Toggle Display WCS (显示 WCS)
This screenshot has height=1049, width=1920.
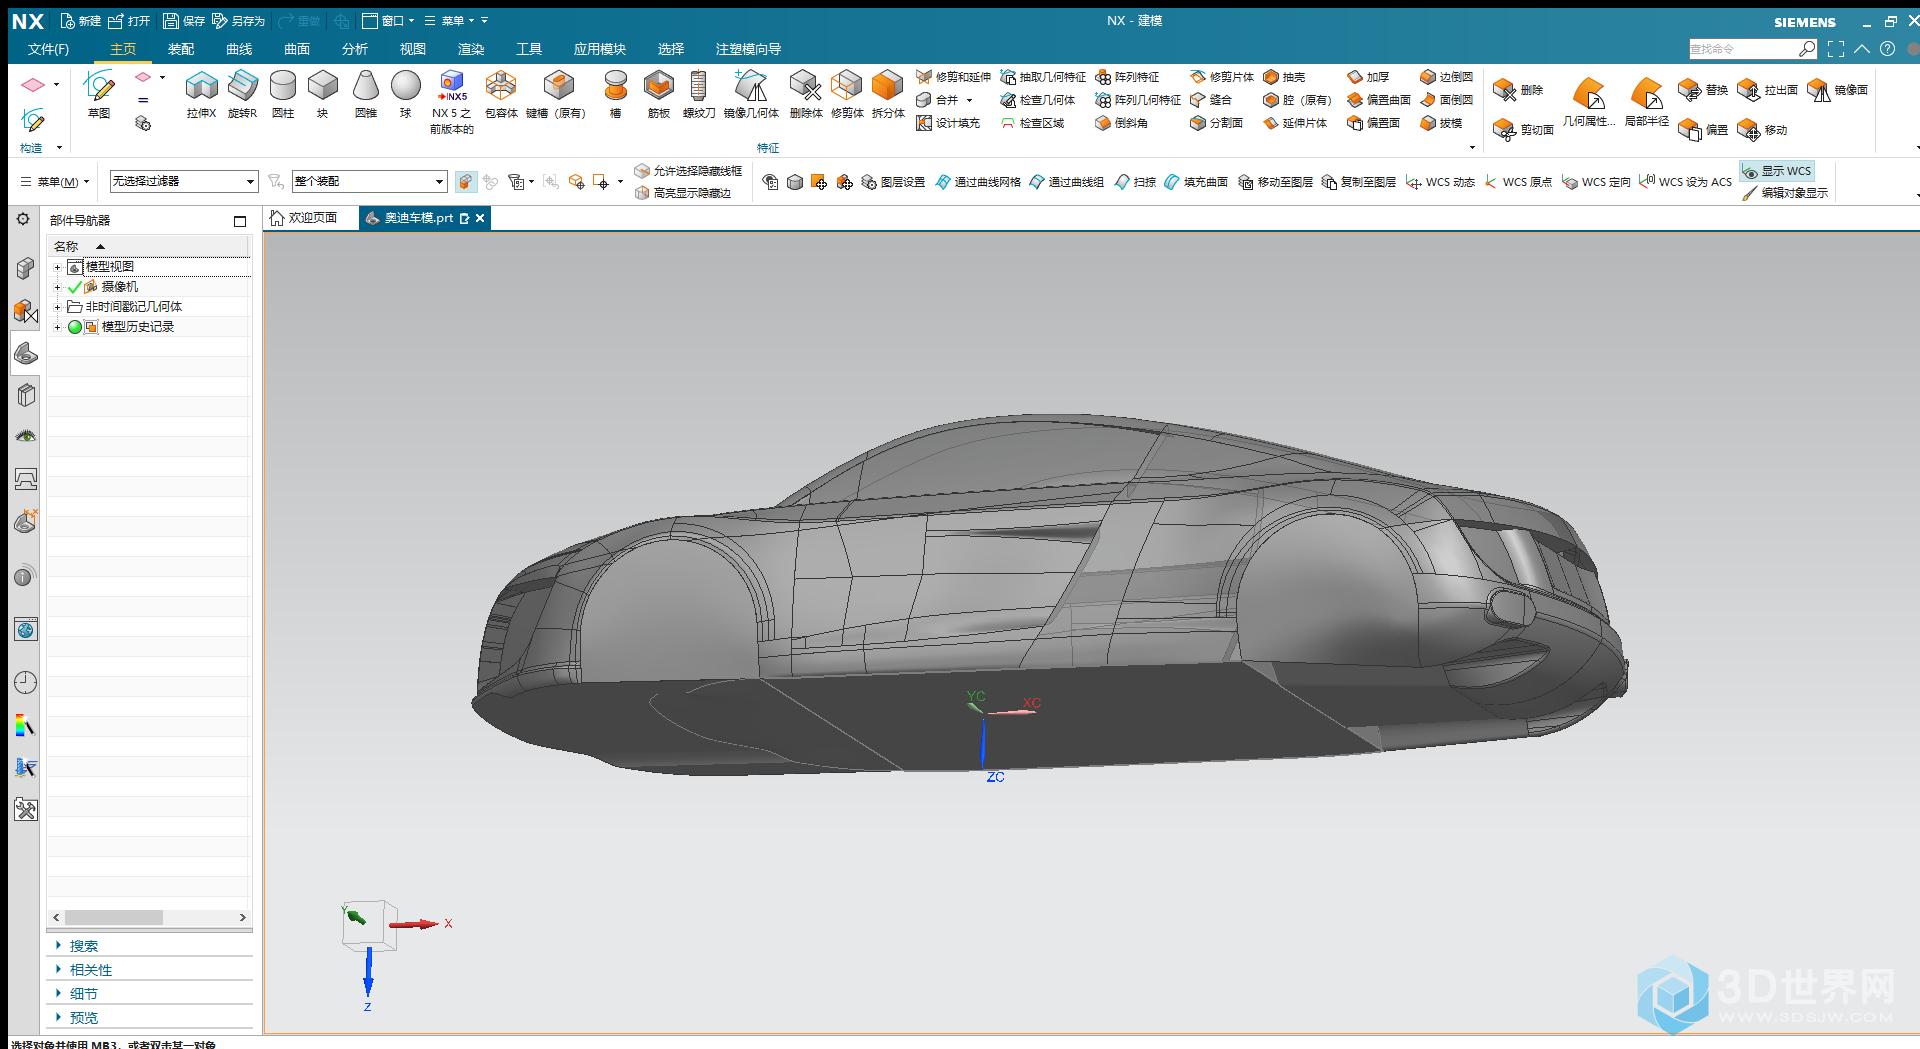point(1777,171)
